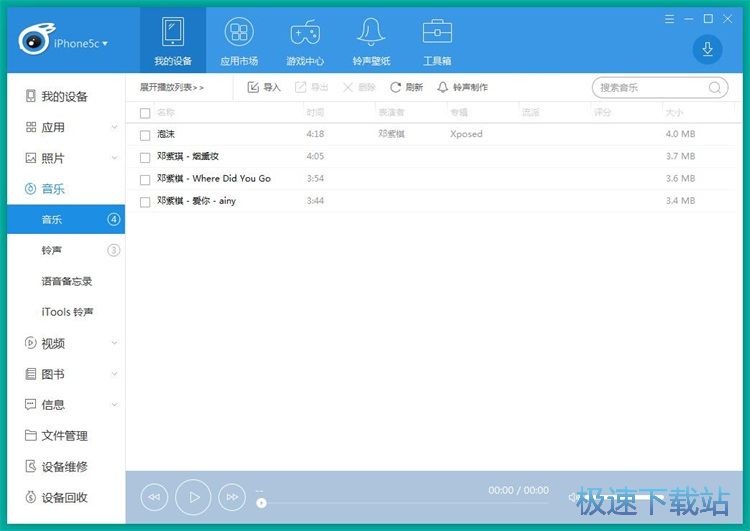Click the 4.0 MB size cell
Viewport: 750px width, 531px height.
pyautogui.click(x=680, y=134)
